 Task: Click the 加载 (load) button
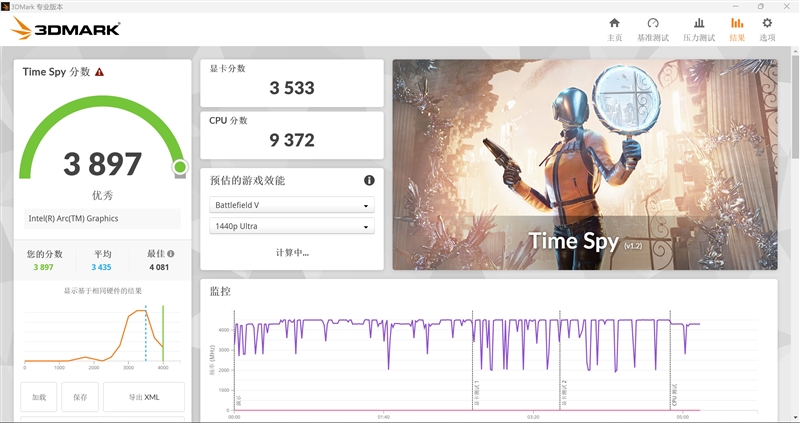click(39, 397)
